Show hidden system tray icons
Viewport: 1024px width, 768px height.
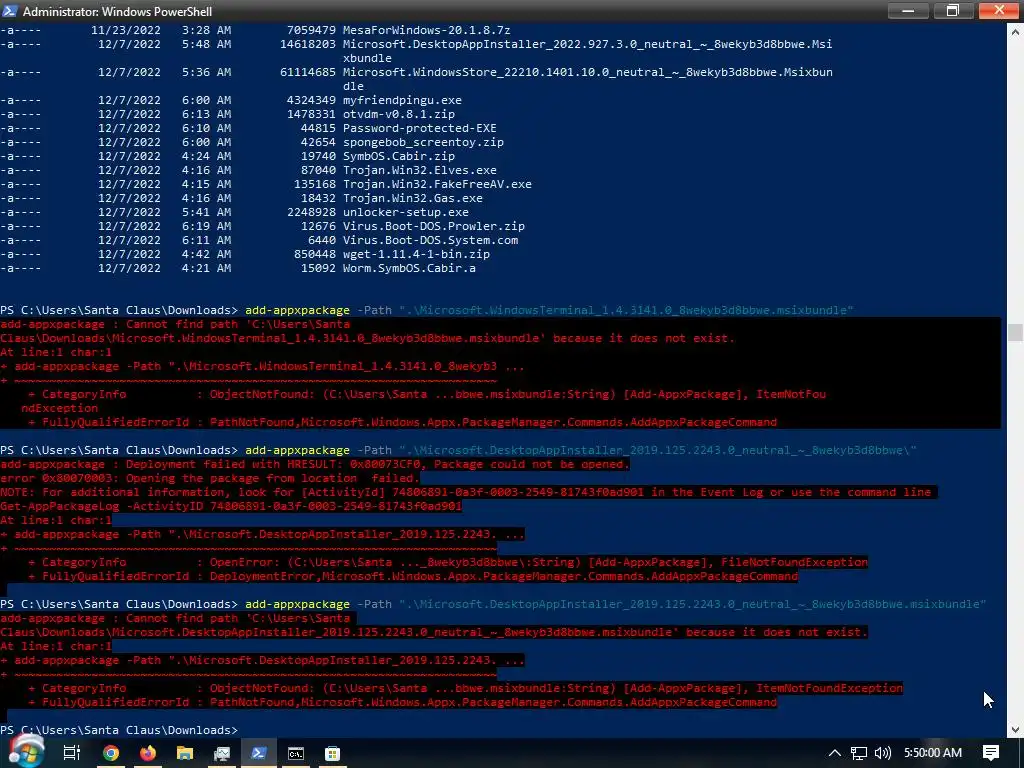click(835, 753)
